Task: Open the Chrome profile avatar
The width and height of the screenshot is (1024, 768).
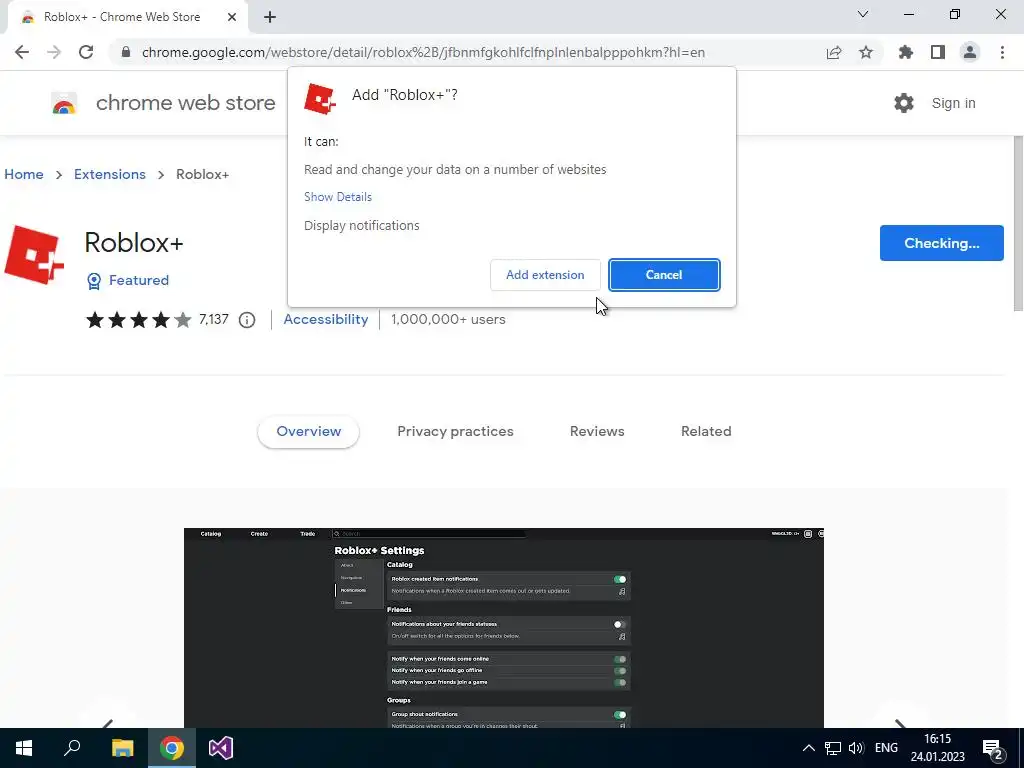Action: click(x=970, y=52)
